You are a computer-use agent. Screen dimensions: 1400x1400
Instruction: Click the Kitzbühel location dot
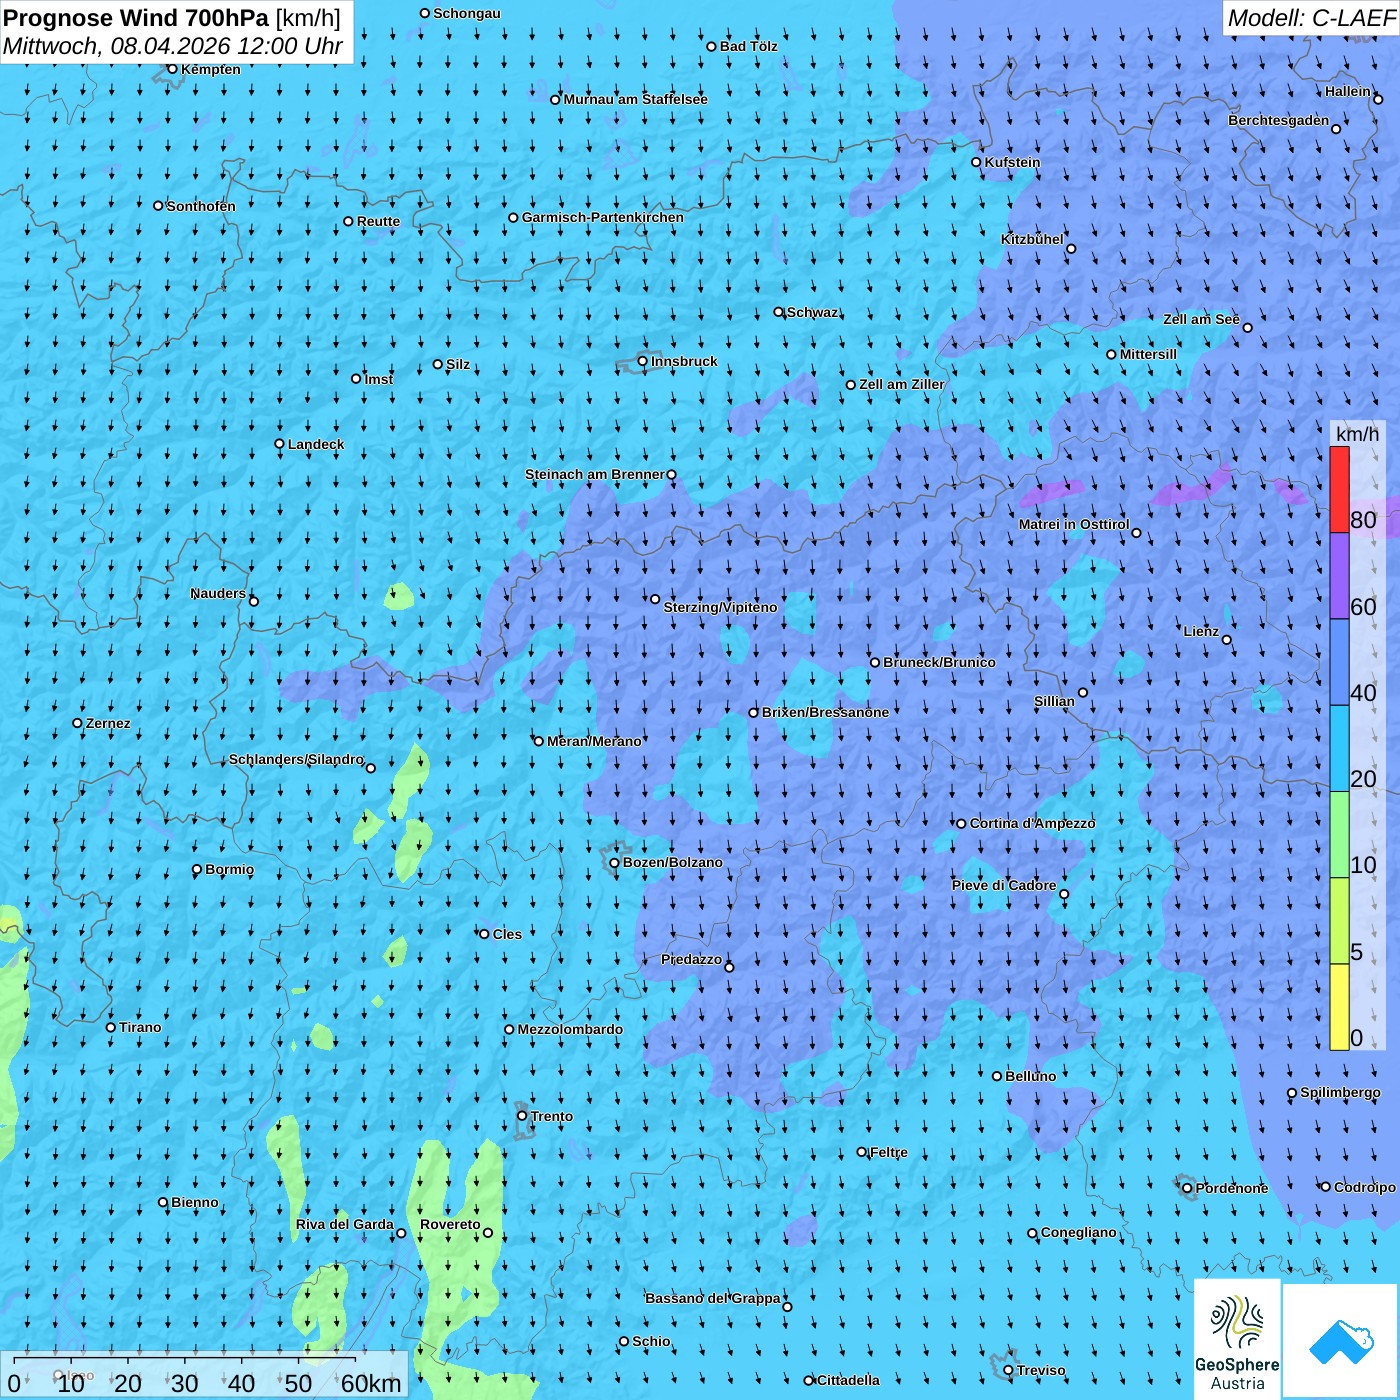1071,249
